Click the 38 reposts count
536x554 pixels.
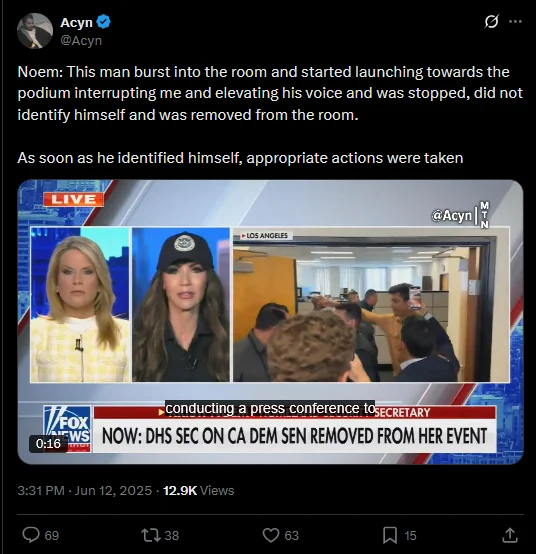172,536
